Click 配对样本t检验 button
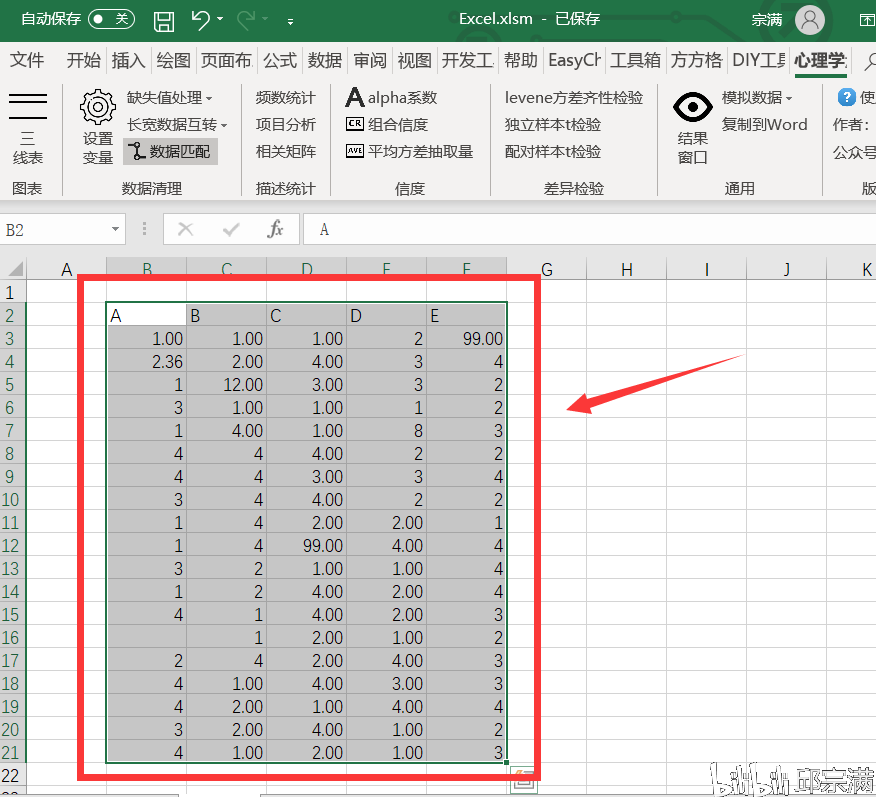Image resolution: width=876 pixels, height=797 pixels. 553,151
